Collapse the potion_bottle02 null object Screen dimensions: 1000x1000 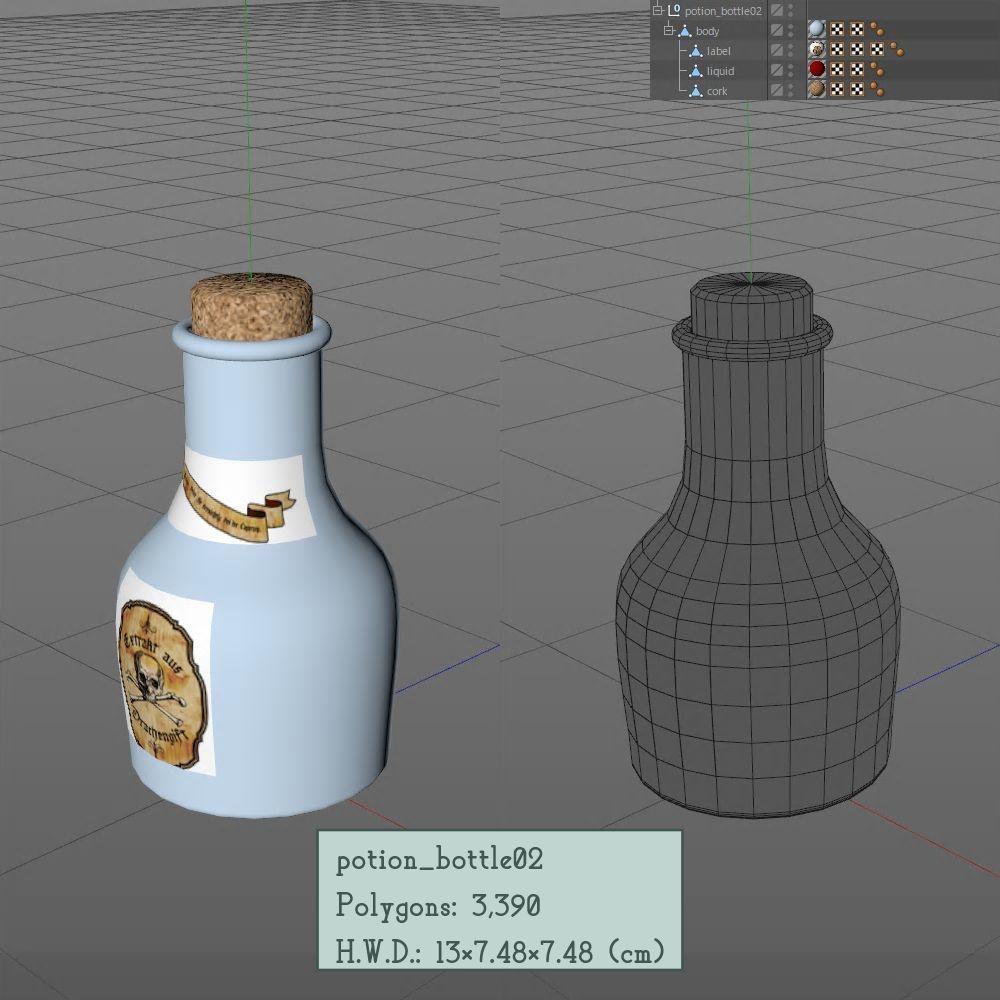(x=658, y=10)
